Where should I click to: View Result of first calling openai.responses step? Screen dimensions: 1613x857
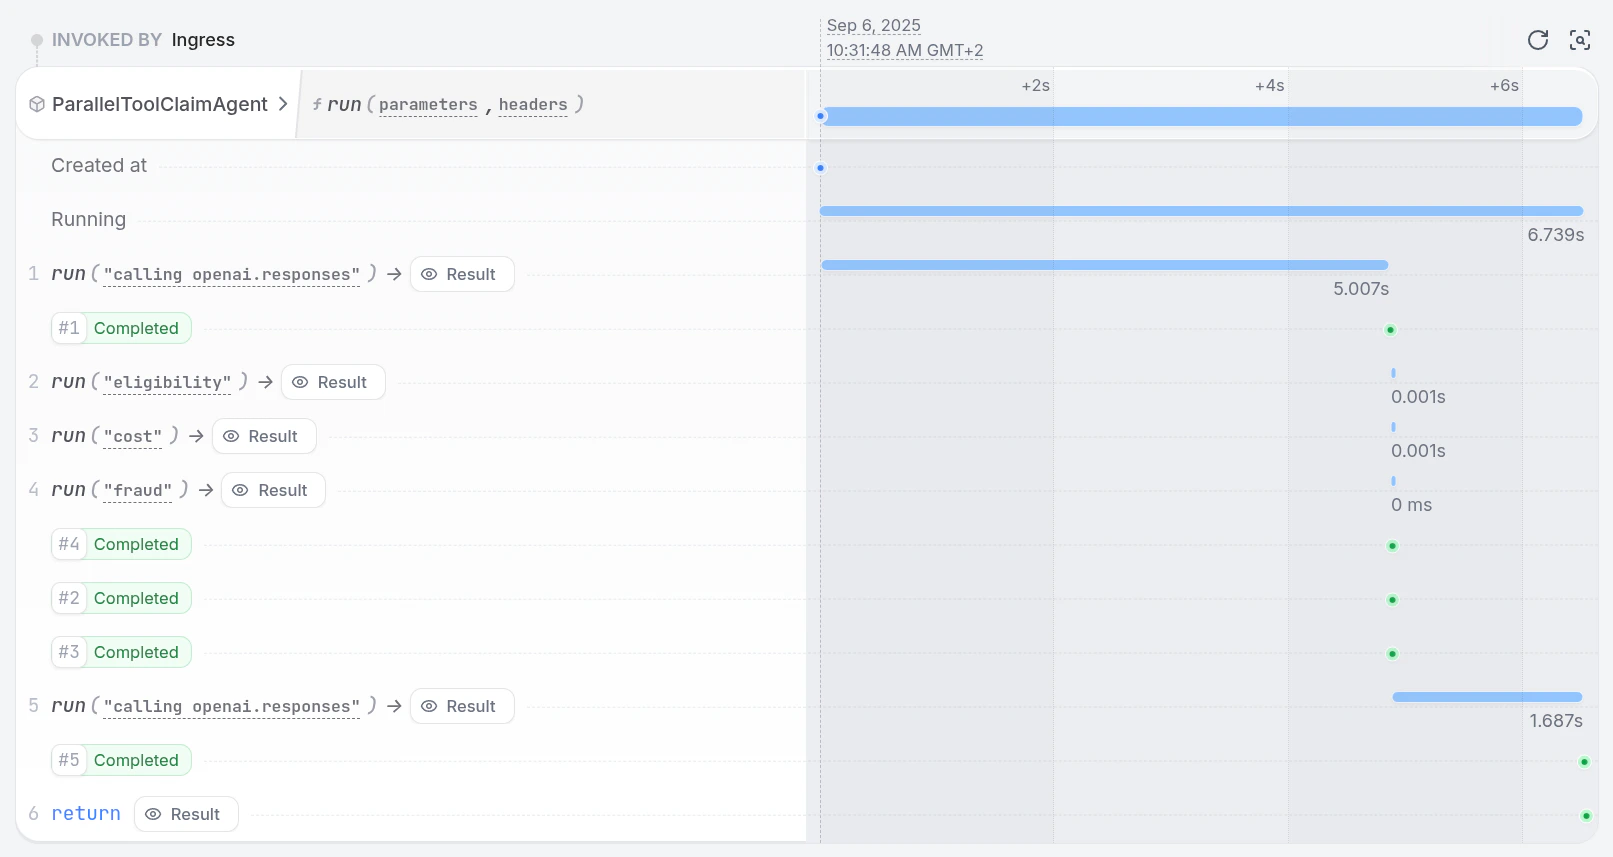point(462,274)
